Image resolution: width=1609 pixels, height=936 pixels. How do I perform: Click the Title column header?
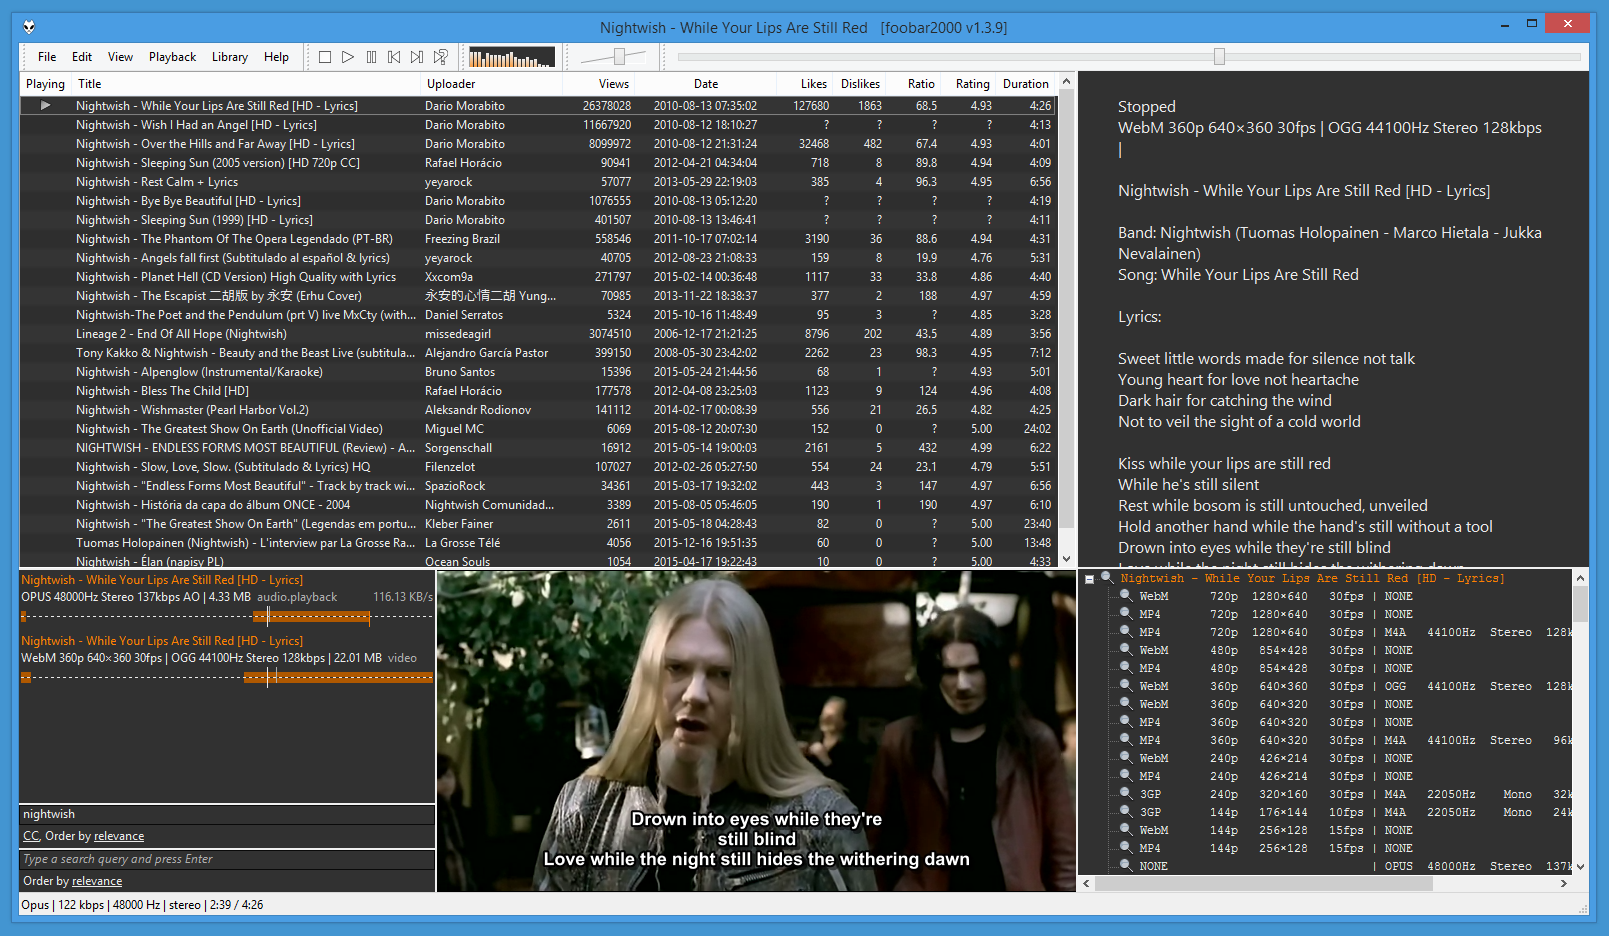[x=246, y=84]
